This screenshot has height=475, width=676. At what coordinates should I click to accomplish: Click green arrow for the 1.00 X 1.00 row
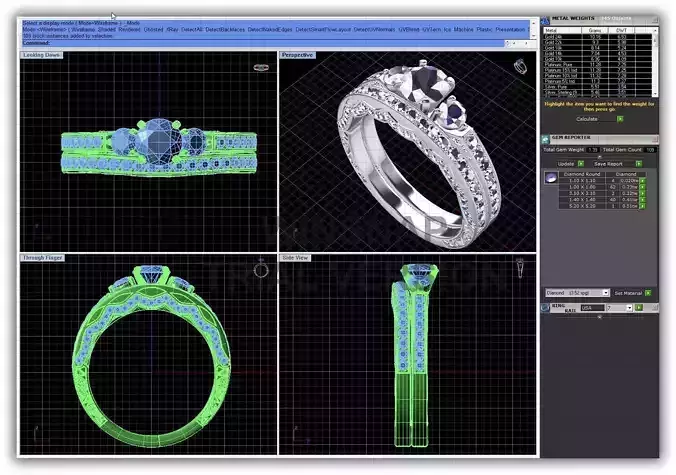point(642,187)
